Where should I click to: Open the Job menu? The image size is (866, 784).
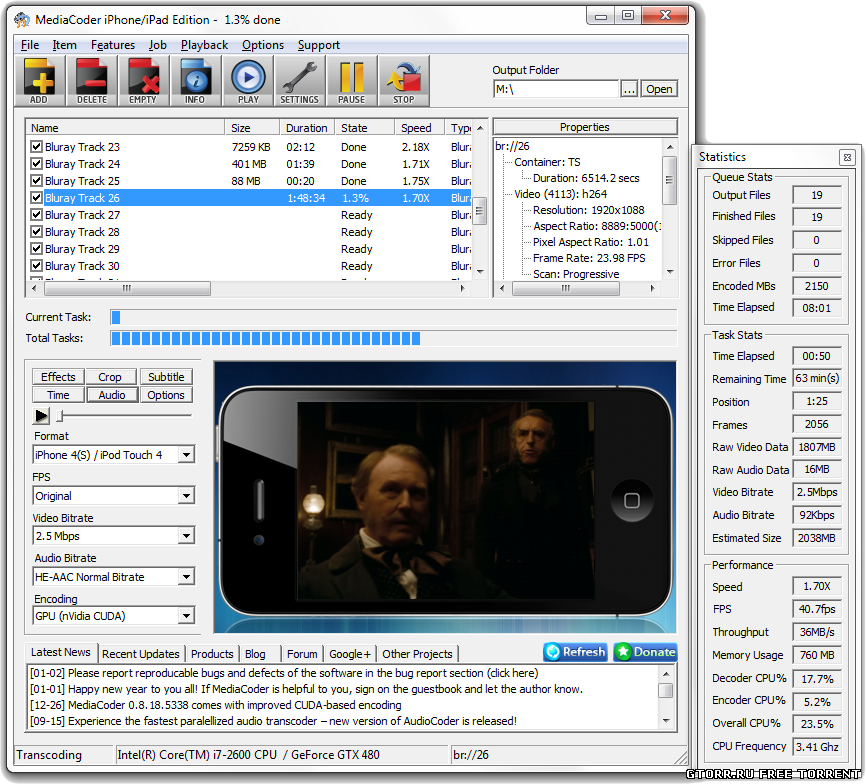[157, 45]
